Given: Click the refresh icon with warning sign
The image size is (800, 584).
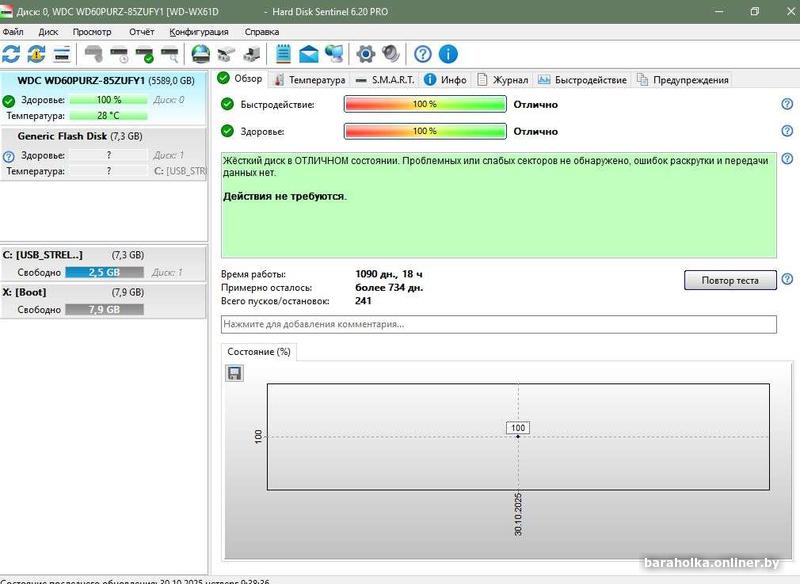Looking at the screenshot, I should click(x=37, y=54).
